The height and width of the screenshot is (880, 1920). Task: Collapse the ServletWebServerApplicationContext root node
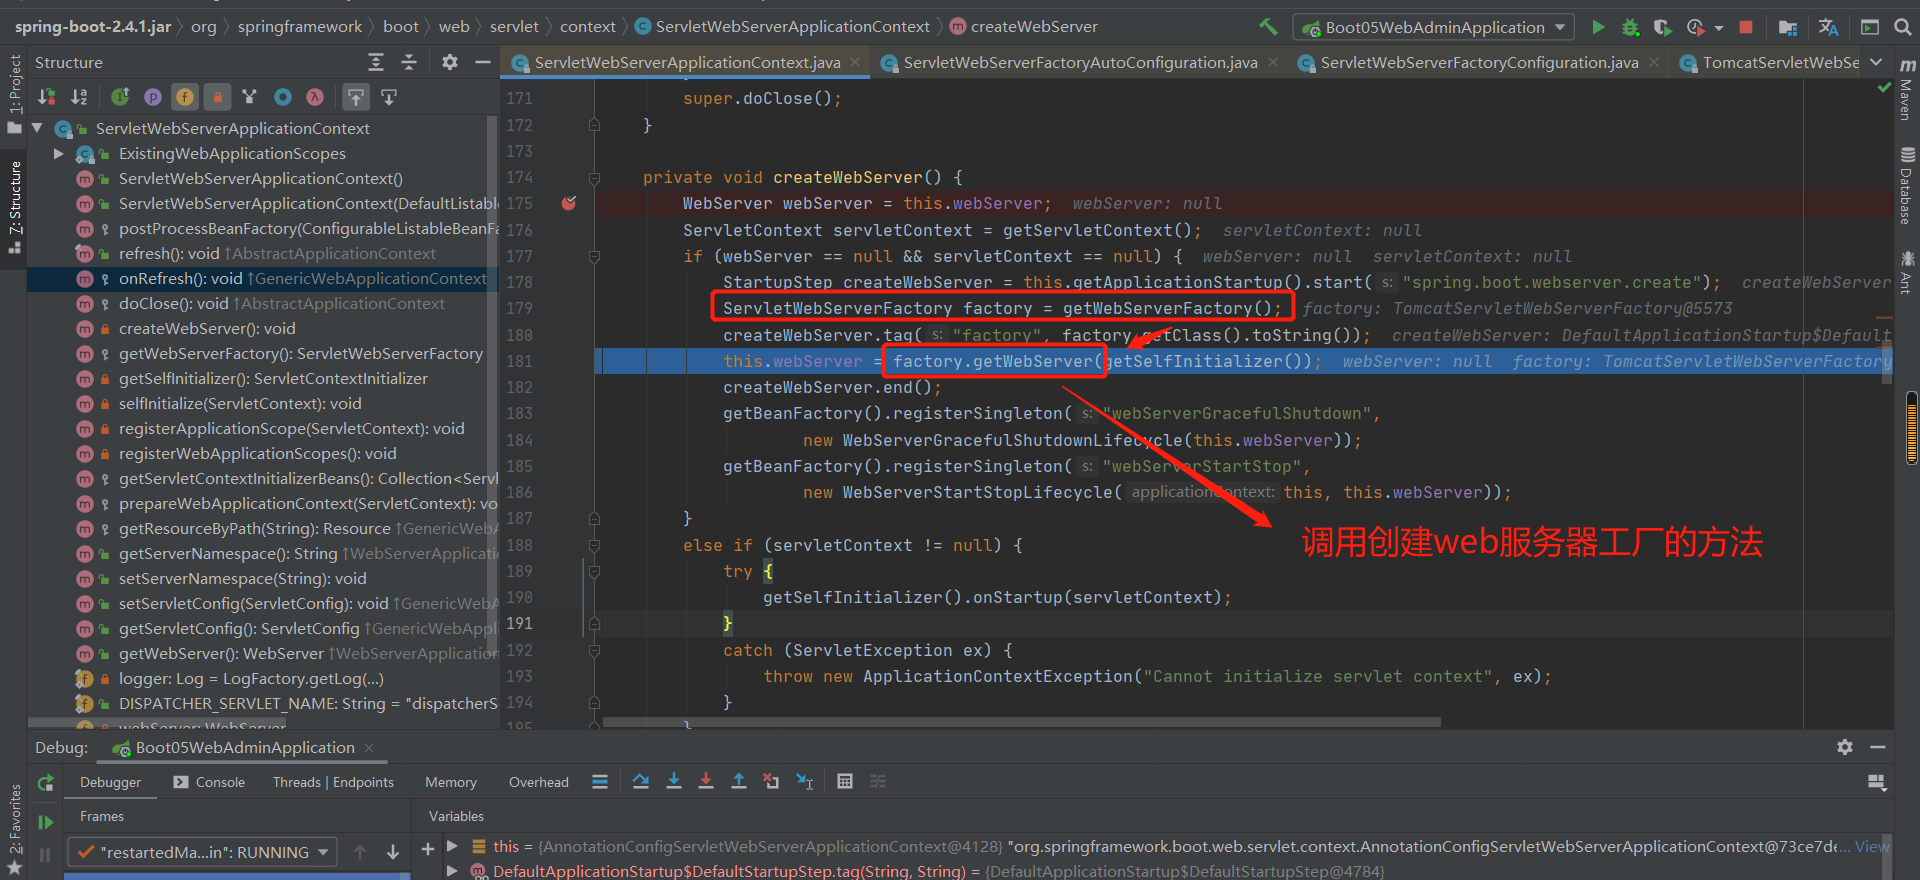[x=37, y=128]
